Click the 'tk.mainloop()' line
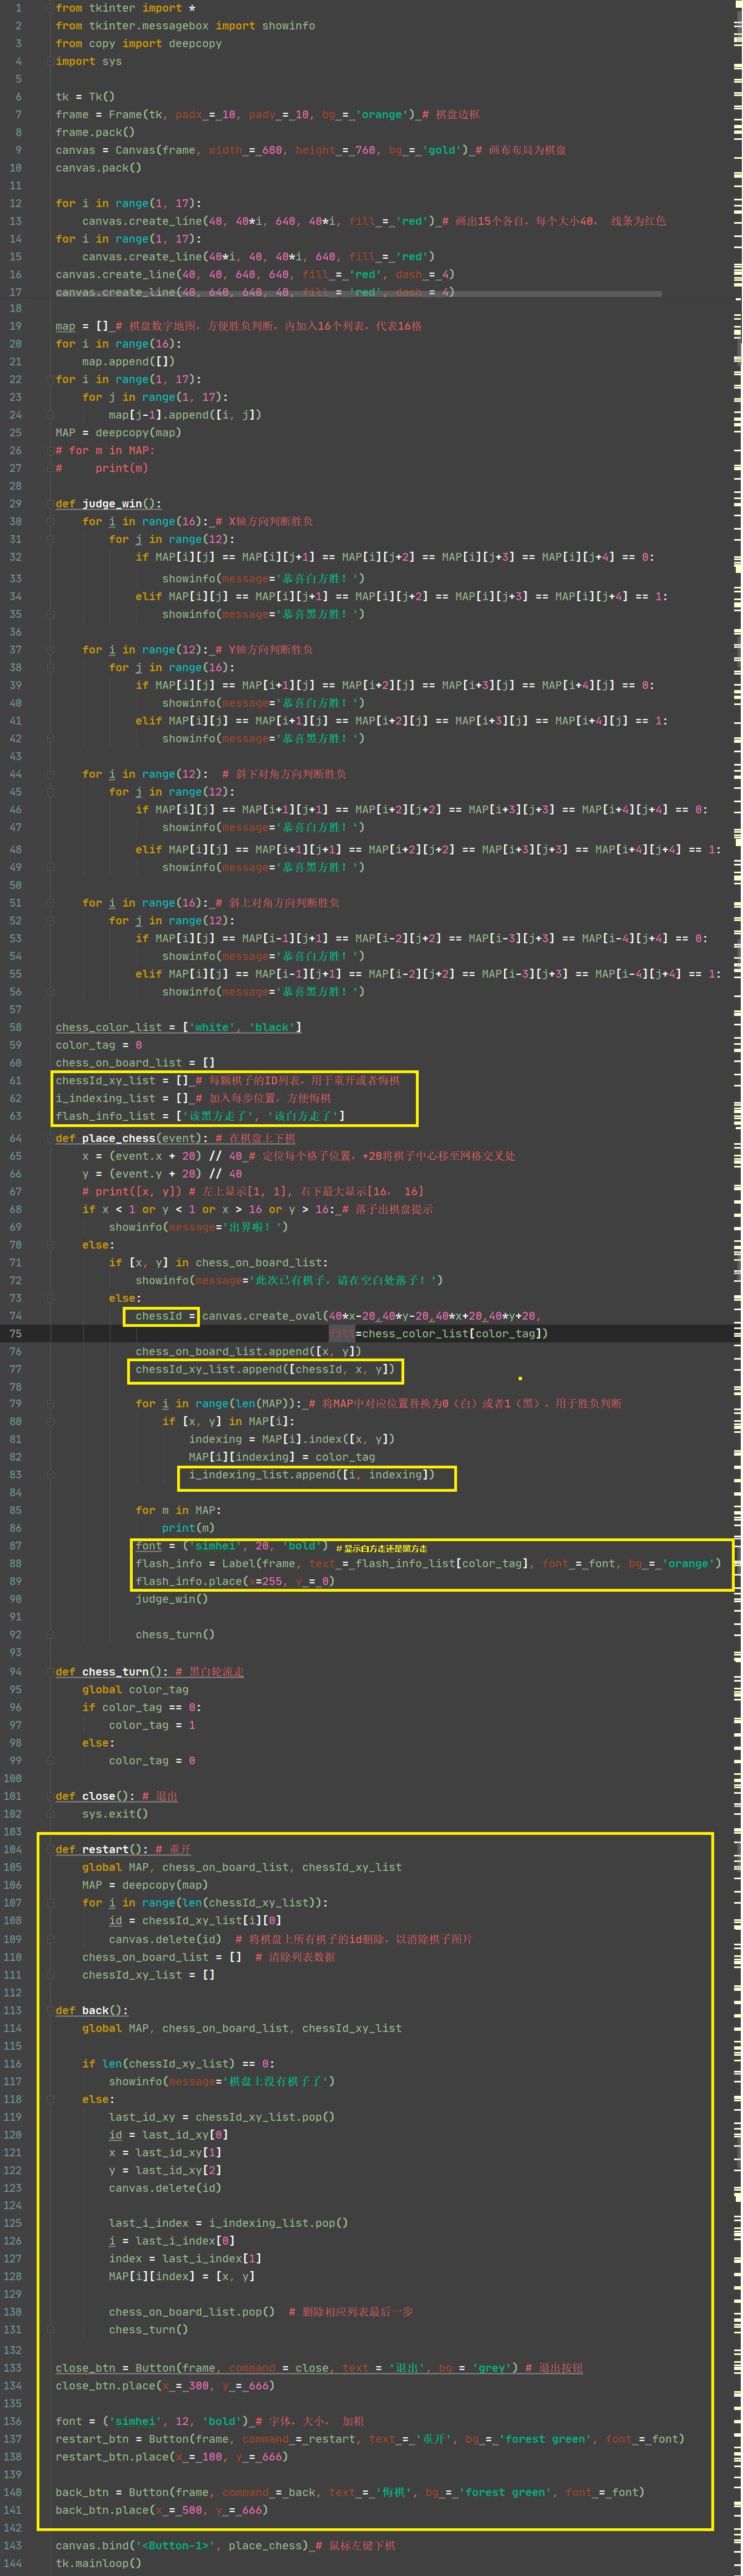743x2576 pixels. 99,2564
